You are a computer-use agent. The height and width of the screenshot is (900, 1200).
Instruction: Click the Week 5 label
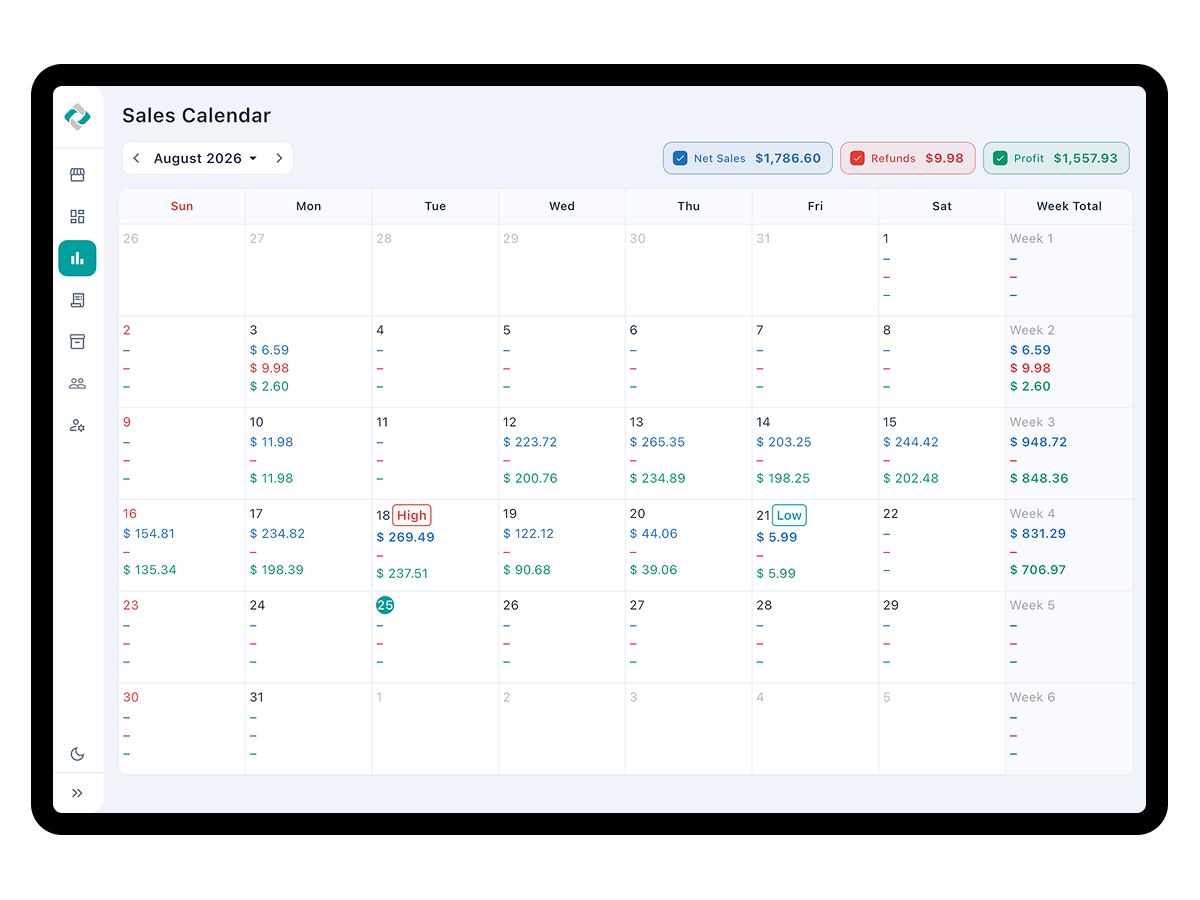coord(1032,605)
